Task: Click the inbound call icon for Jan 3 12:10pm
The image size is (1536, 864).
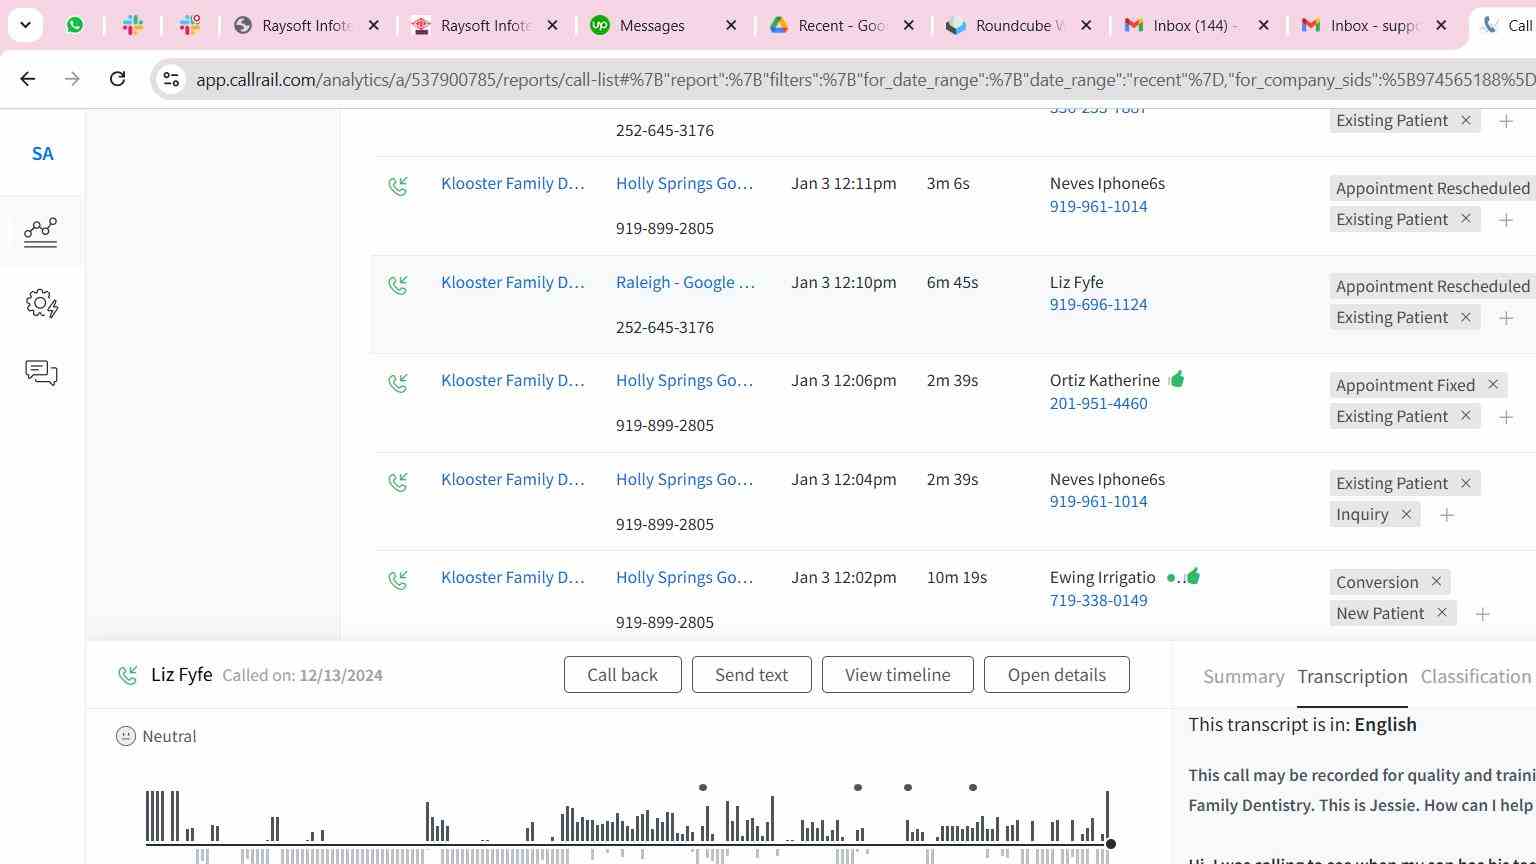Action: tap(398, 285)
